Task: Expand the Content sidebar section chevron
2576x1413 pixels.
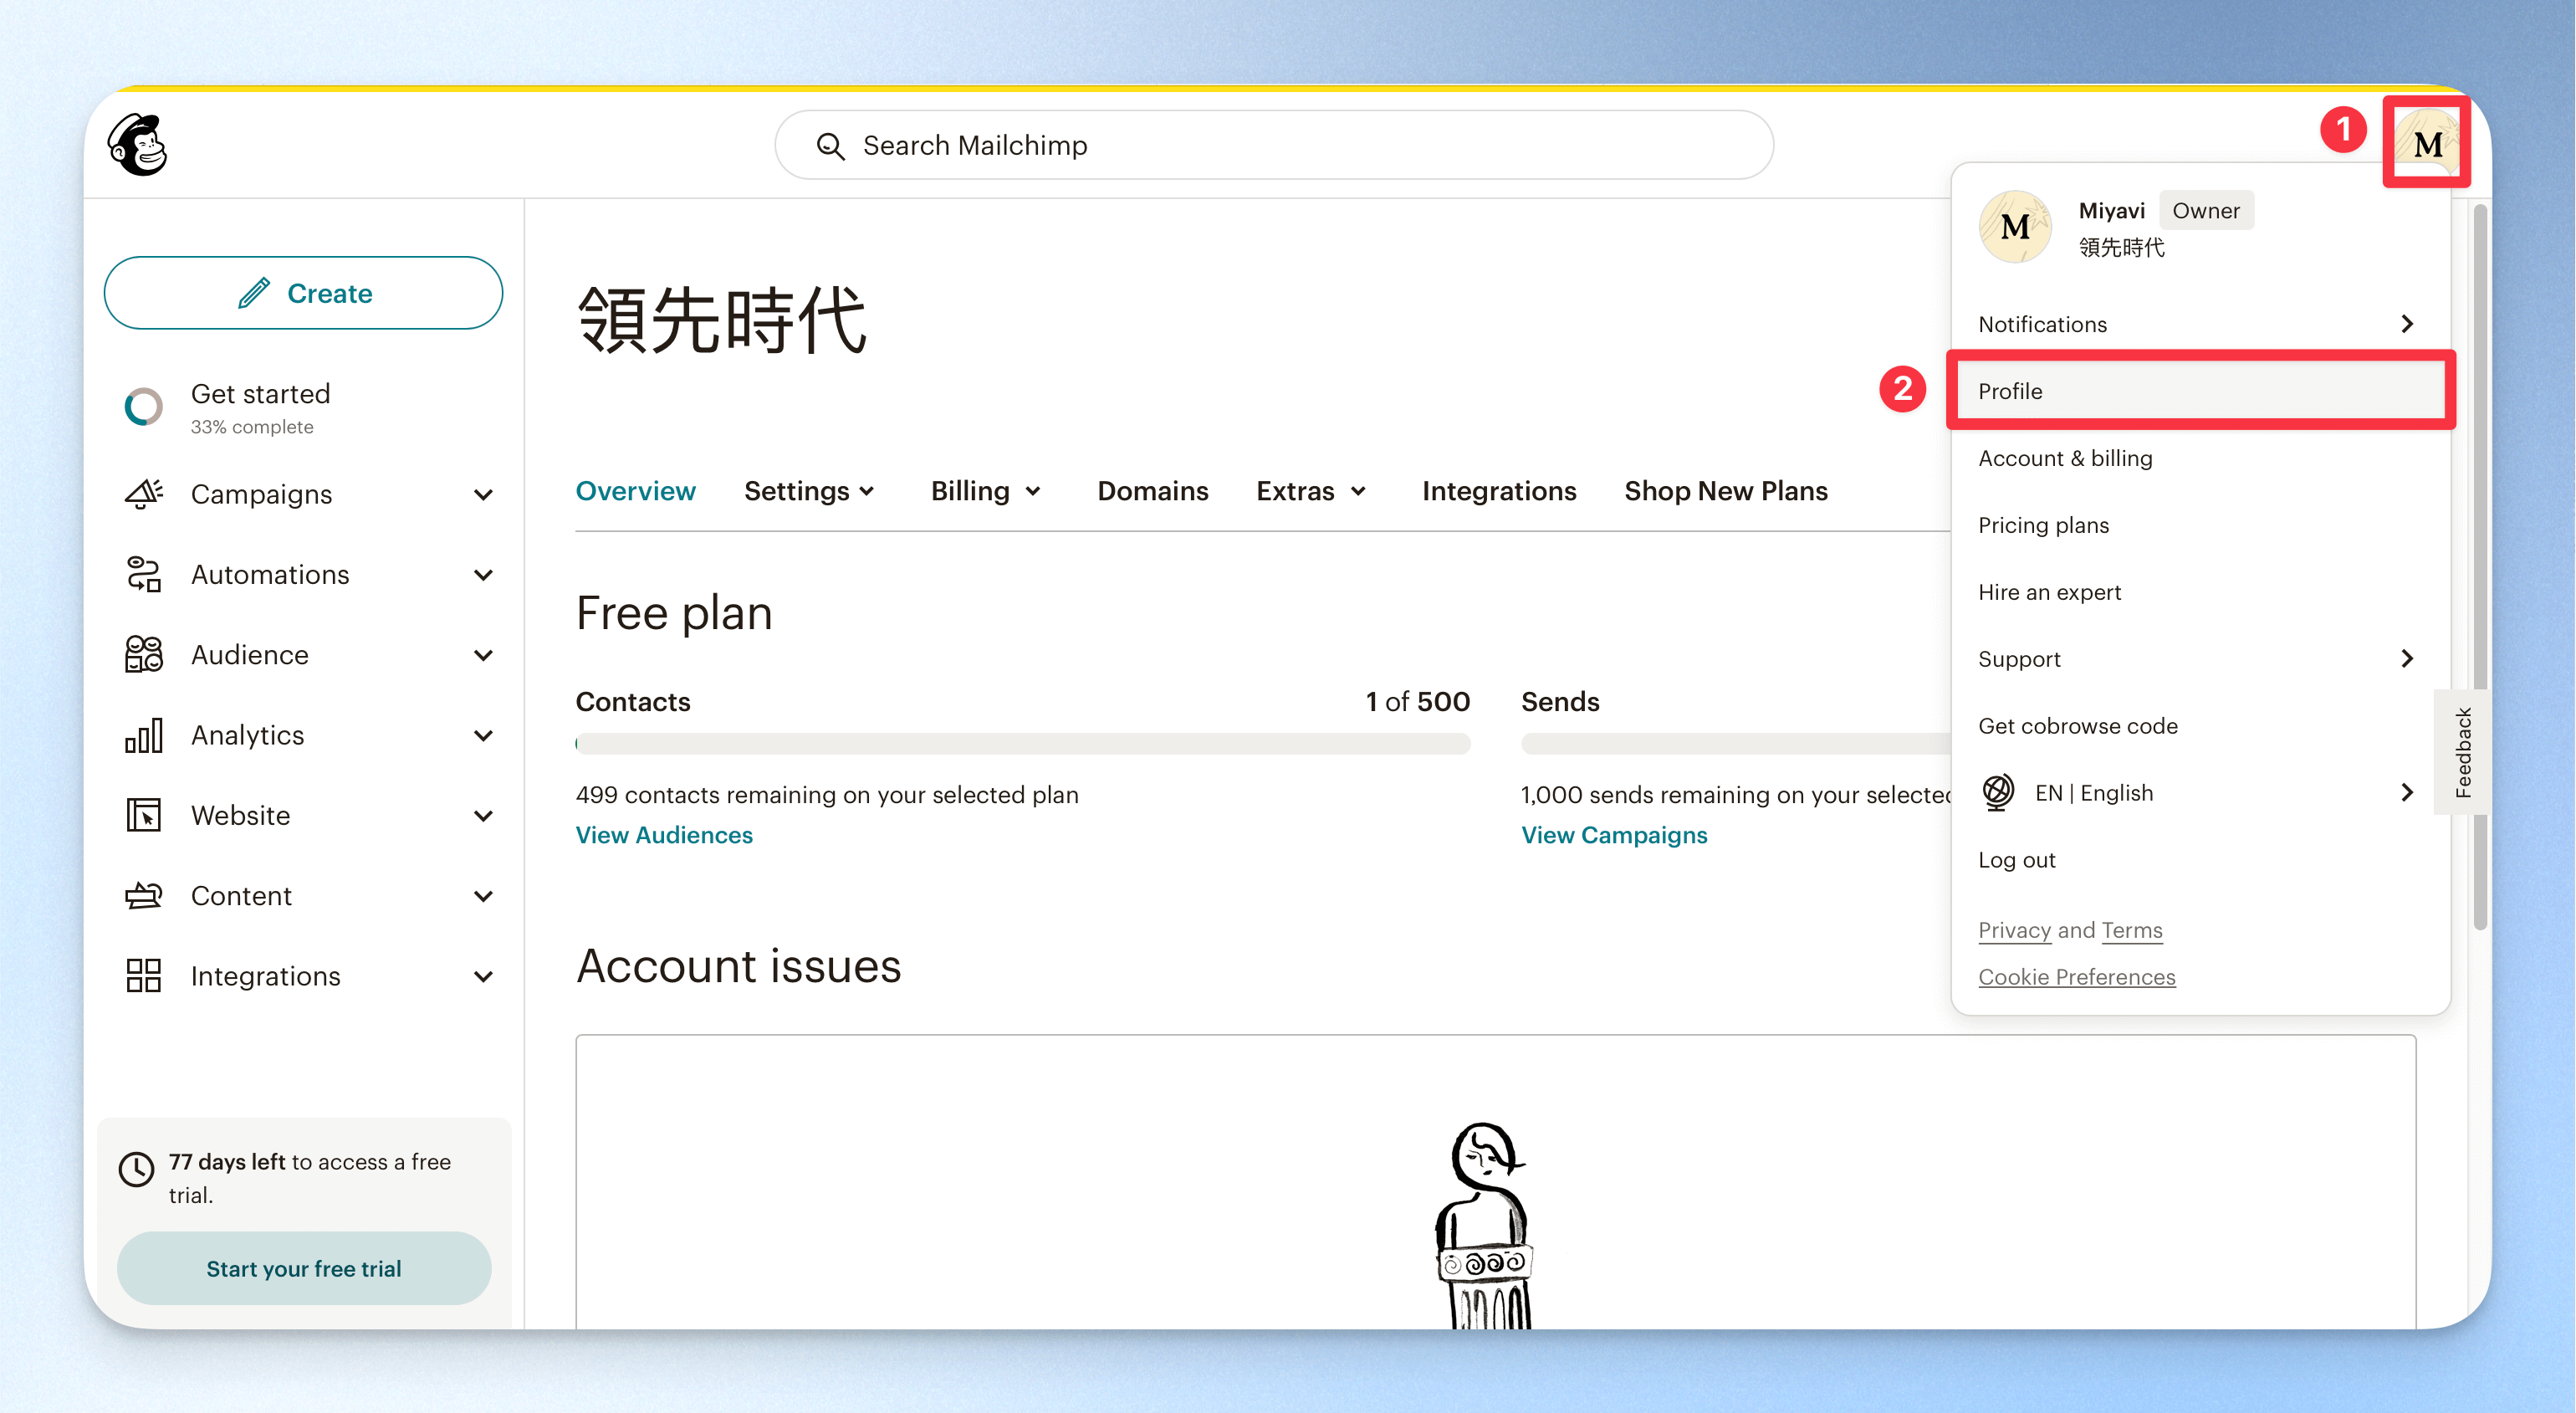Action: pos(483,896)
